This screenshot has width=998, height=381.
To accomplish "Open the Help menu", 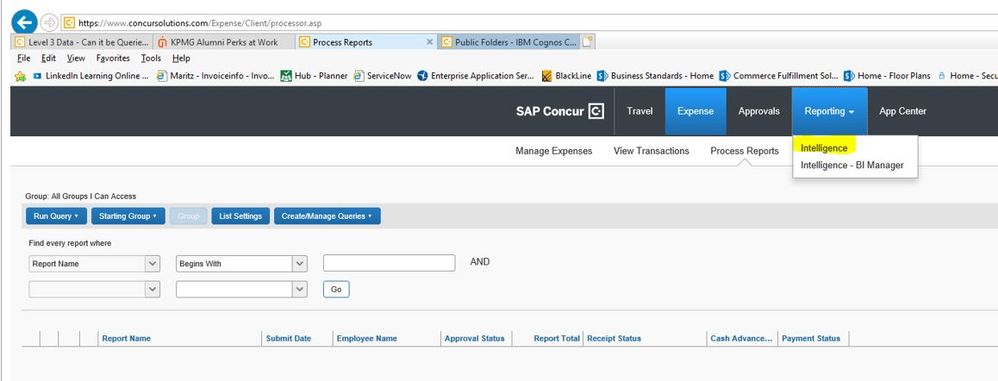I will (x=181, y=58).
